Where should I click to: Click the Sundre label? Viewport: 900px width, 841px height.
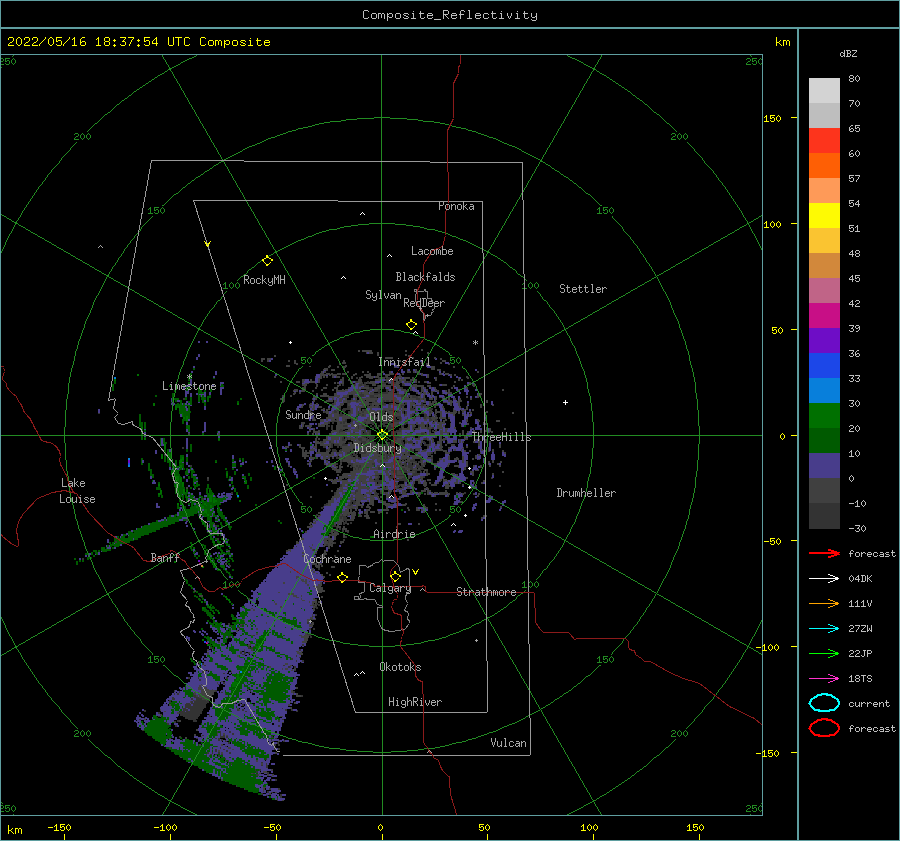pyautogui.click(x=304, y=414)
